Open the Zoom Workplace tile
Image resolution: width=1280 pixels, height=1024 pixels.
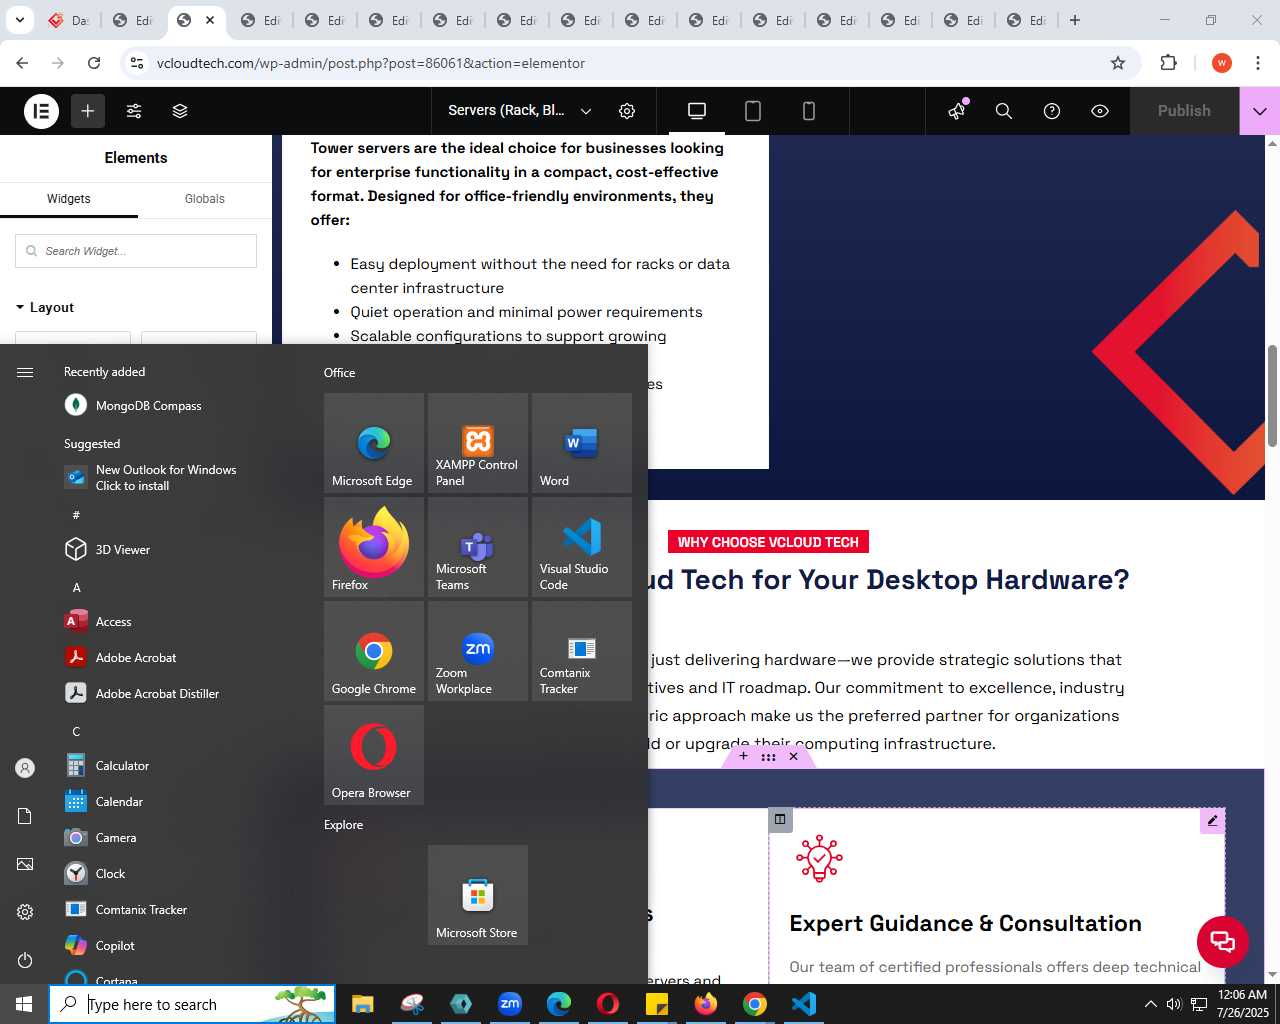tap(478, 651)
